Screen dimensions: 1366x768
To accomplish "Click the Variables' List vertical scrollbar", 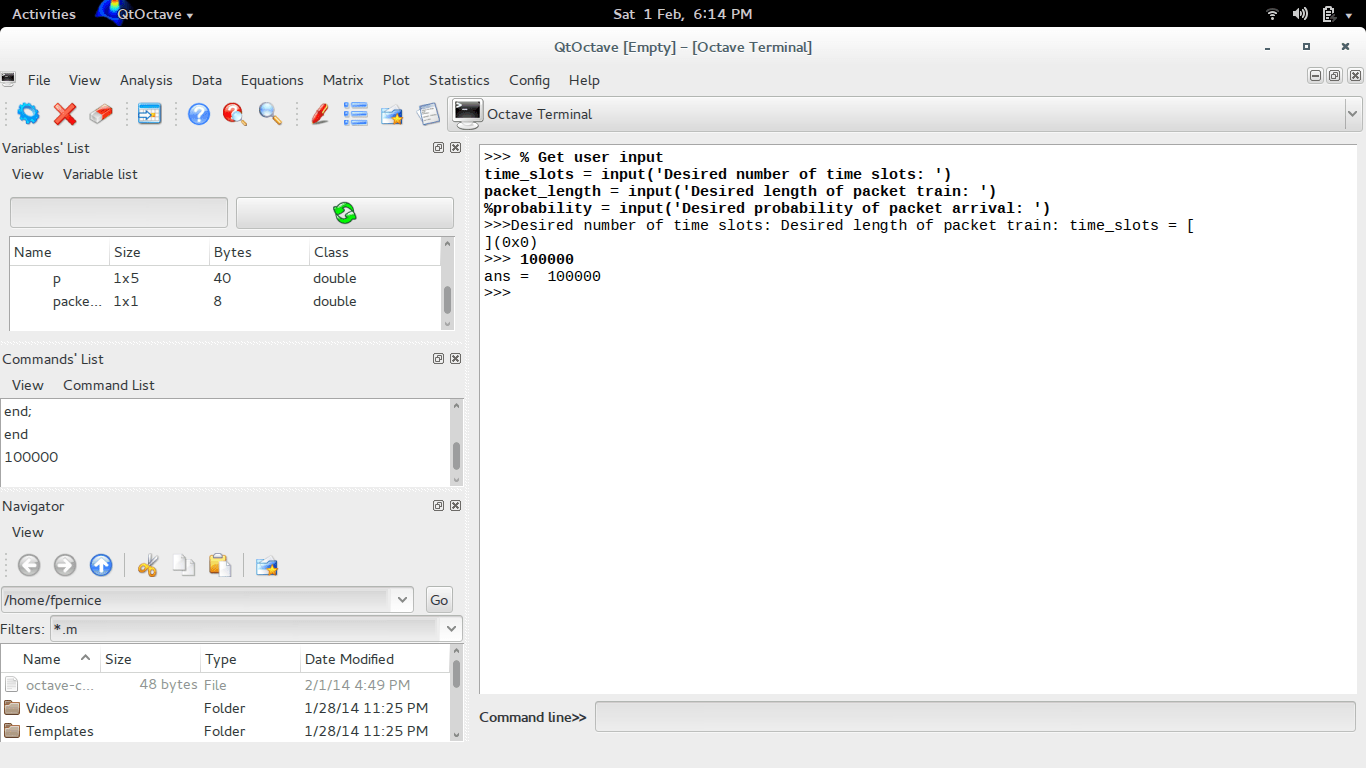I will 447,298.
